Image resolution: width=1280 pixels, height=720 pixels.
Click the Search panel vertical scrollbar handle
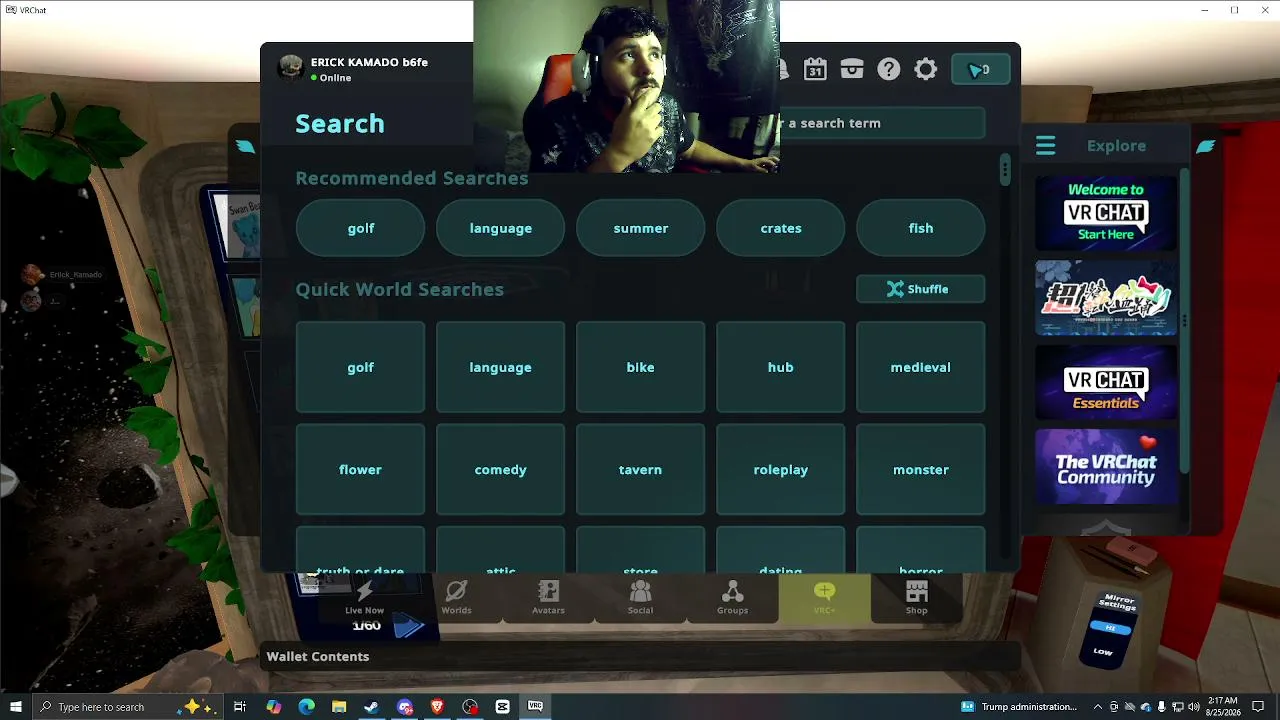click(x=1005, y=170)
